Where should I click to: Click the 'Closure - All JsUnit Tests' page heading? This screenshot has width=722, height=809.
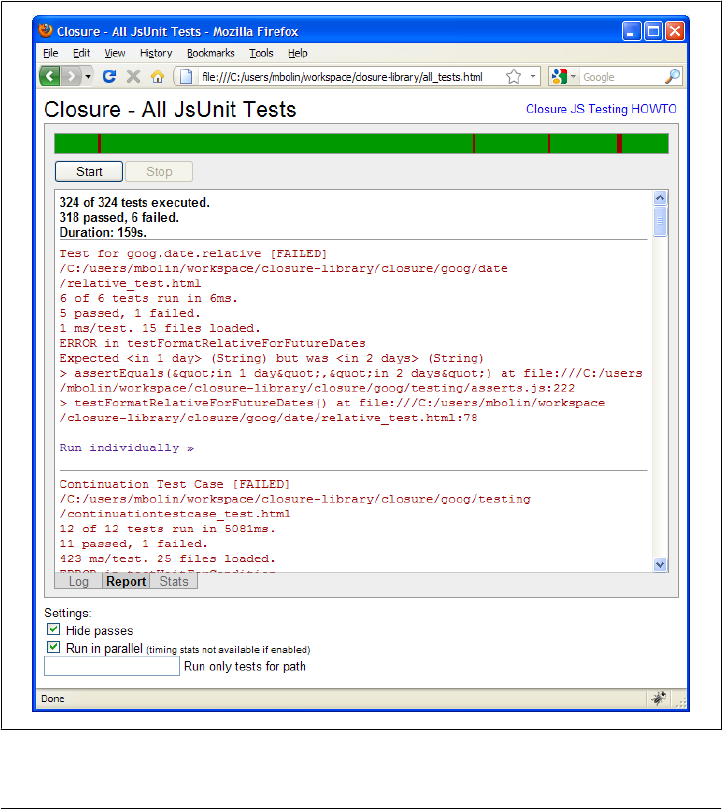170,109
